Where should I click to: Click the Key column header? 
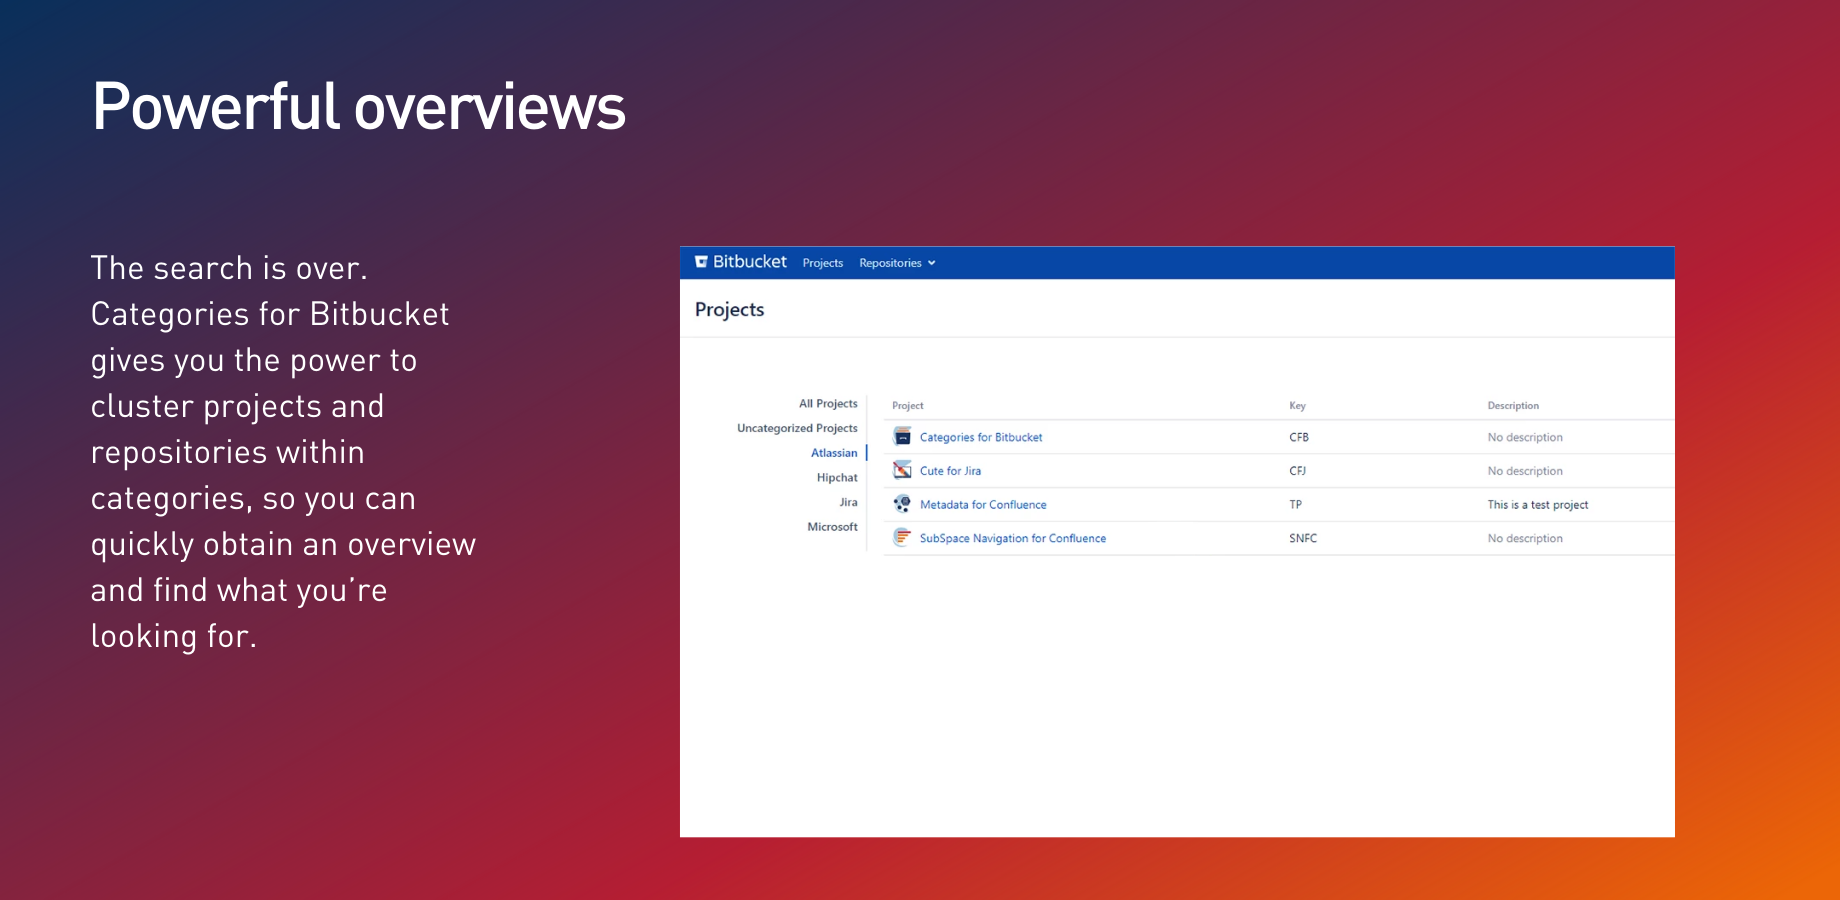click(x=1297, y=406)
